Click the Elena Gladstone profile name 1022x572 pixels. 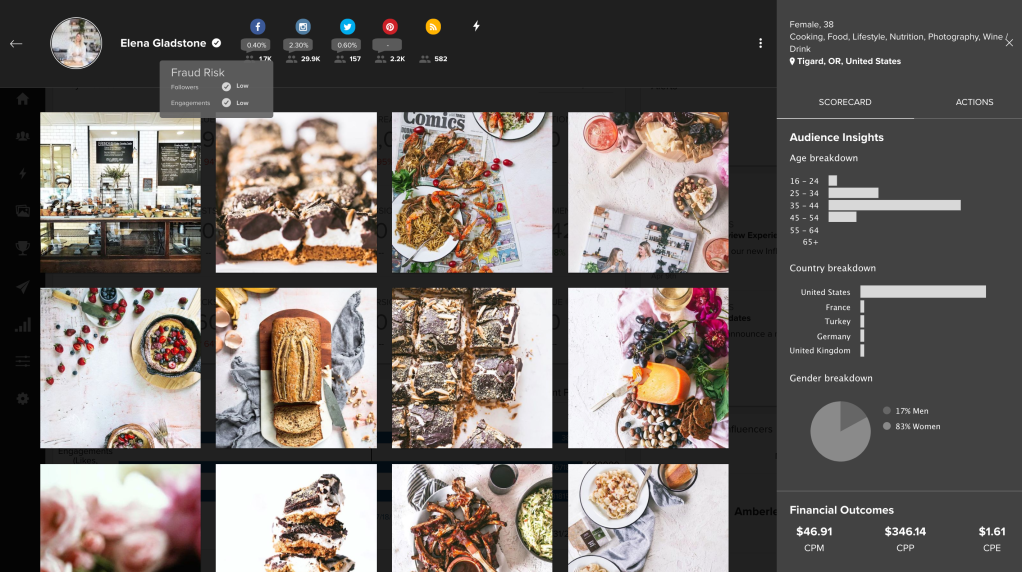163,44
